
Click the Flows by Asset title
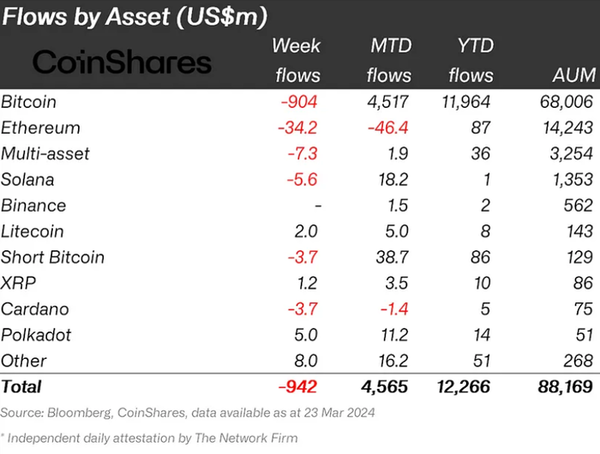point(134,17)
